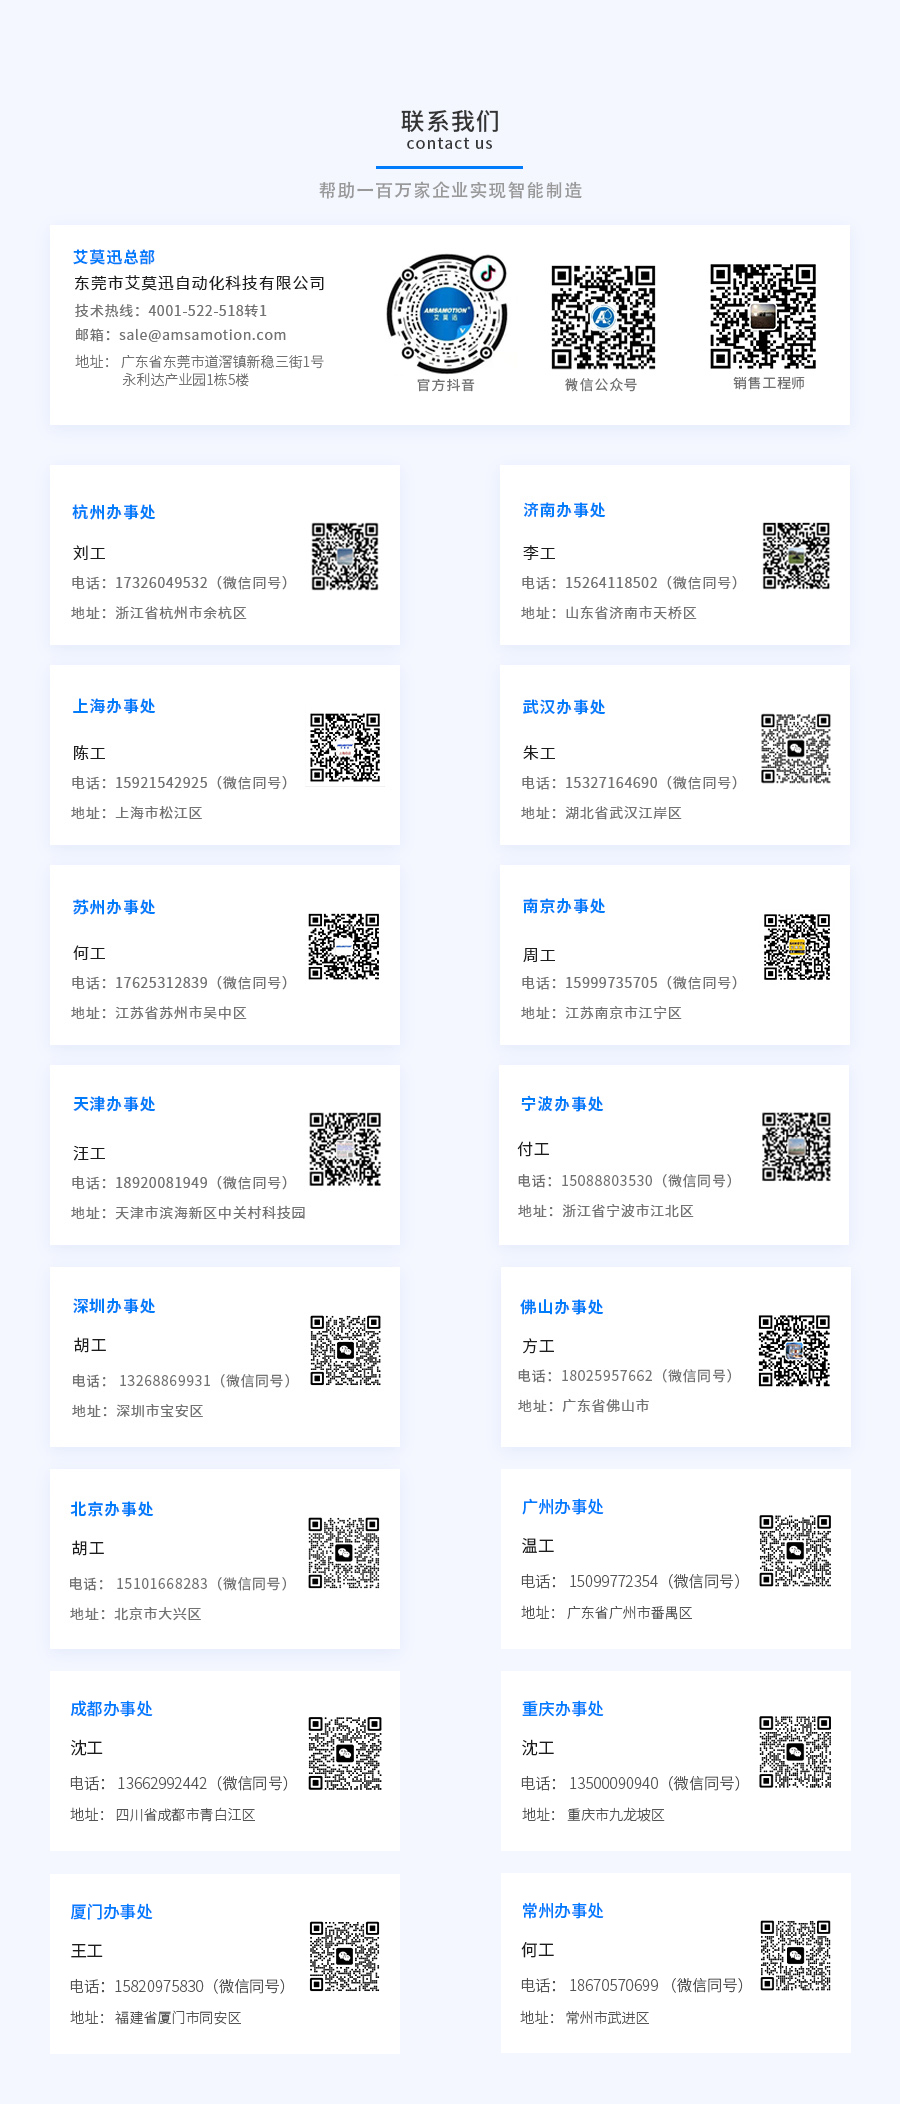900x2104 pixels.
Task: Open the Hangzhou office (杭州办事处) QR code
Action: tap(345, 556)
